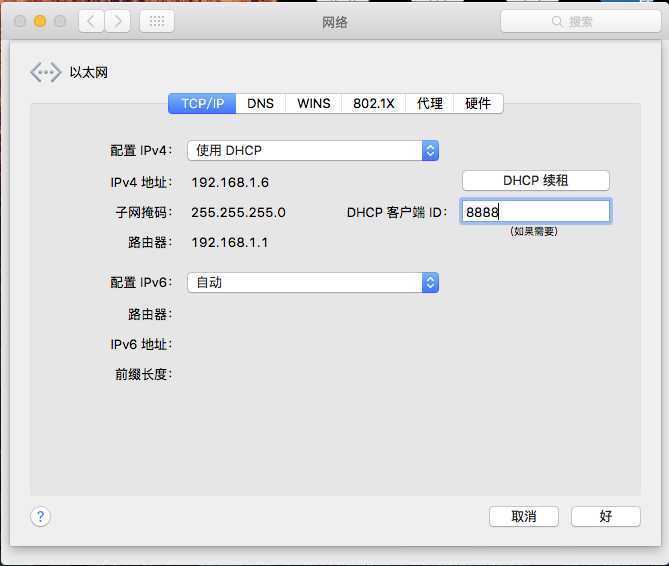Viewport: 669px width, 566px height.
Task: Focus the DHCP 客户端 ID field
Action: click(x=536, y=212)
